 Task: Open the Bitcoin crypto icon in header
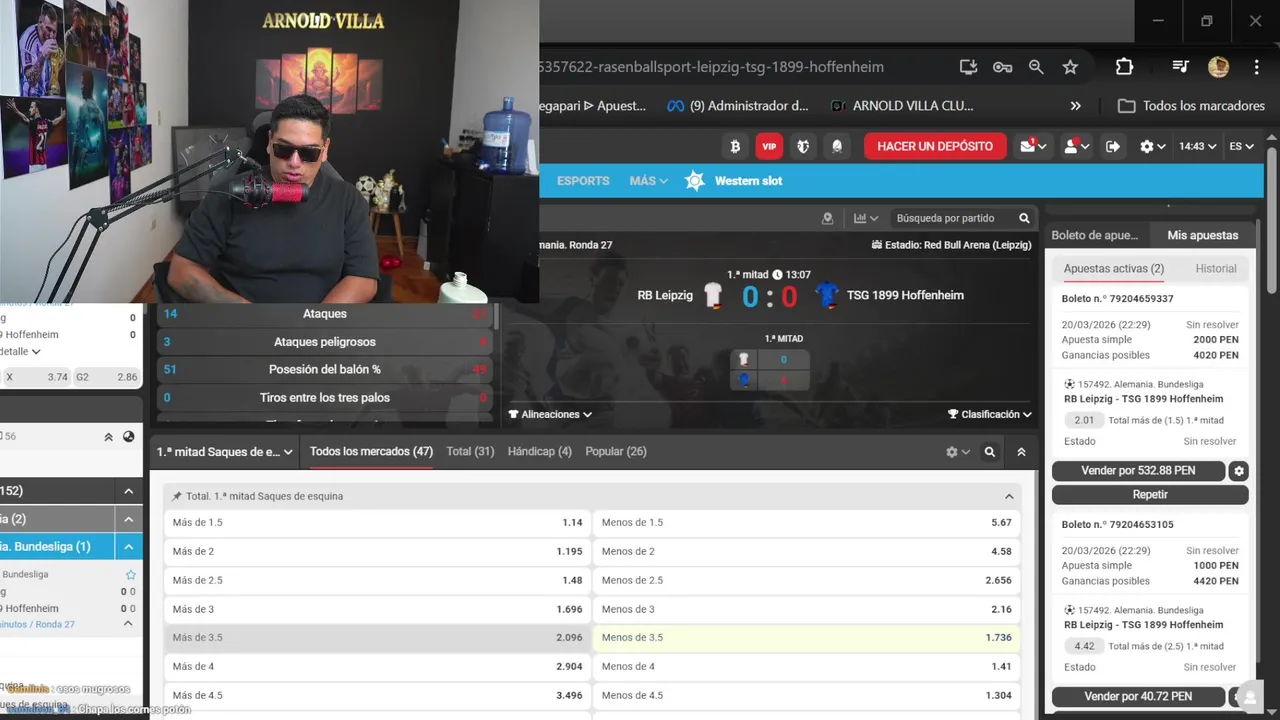click(735, 146)
